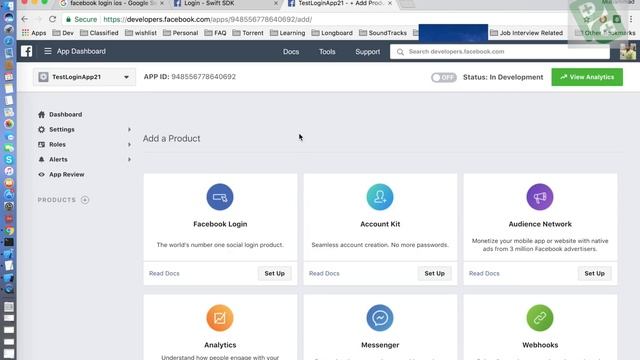Open the profile avatar in the header
Viewport: 640px width, 360px height.
click(628, 52)
